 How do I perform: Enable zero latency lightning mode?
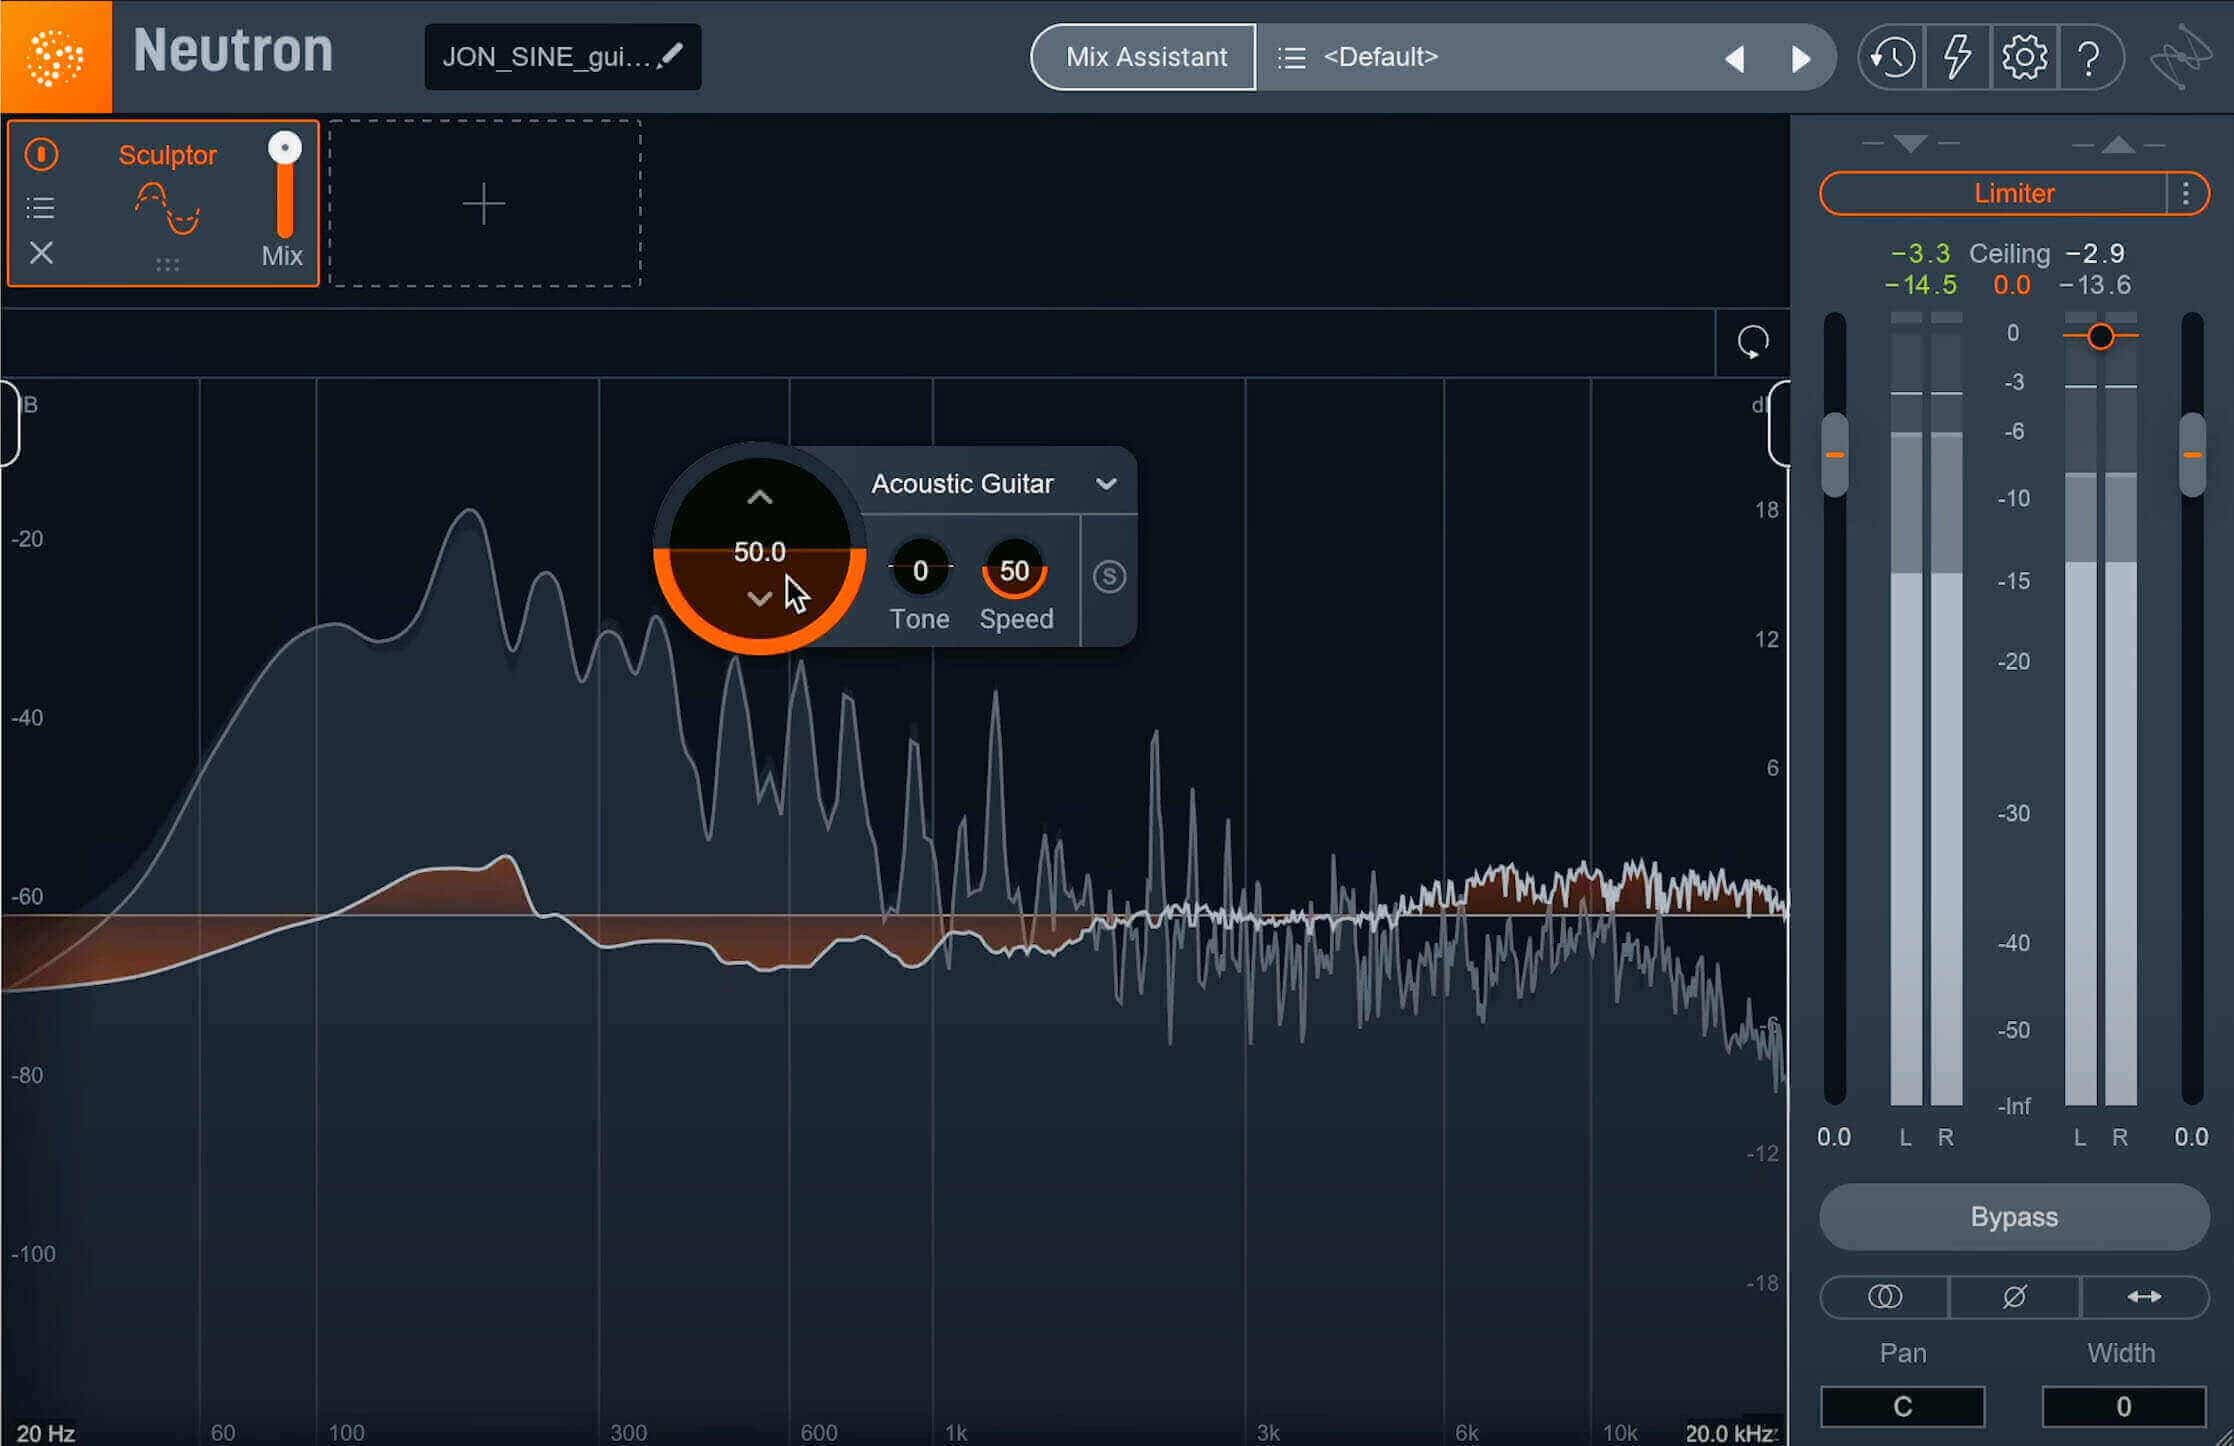1957,57
